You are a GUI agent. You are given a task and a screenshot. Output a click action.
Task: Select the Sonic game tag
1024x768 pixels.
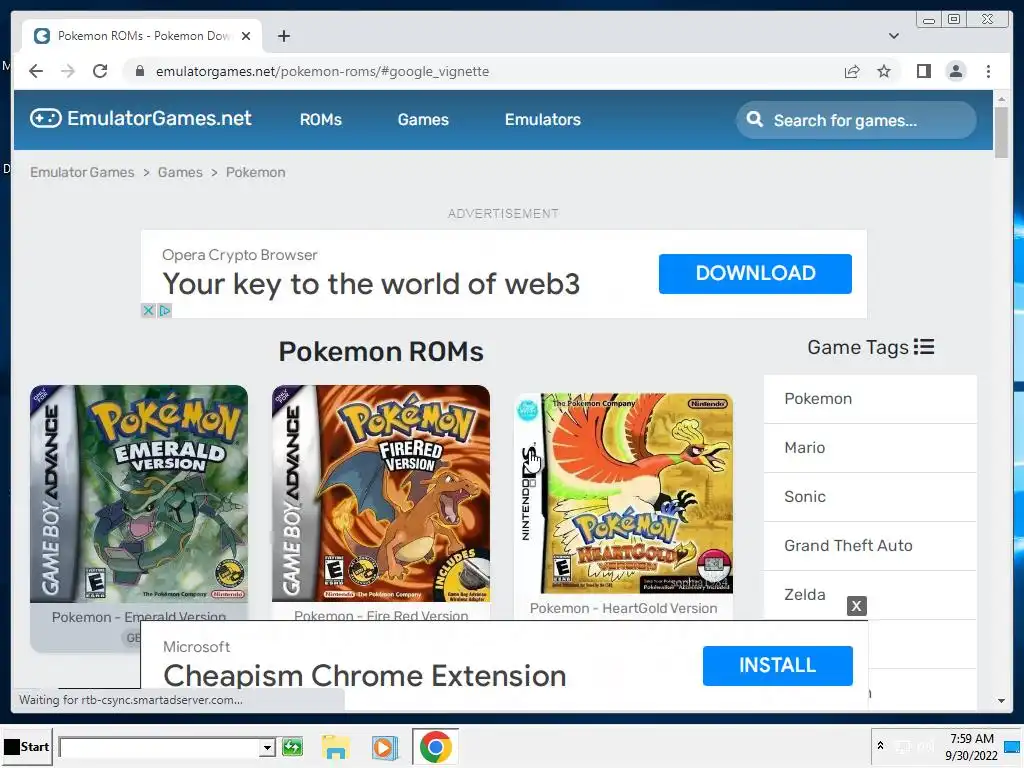pyautogui.click(x=871, y=497)
